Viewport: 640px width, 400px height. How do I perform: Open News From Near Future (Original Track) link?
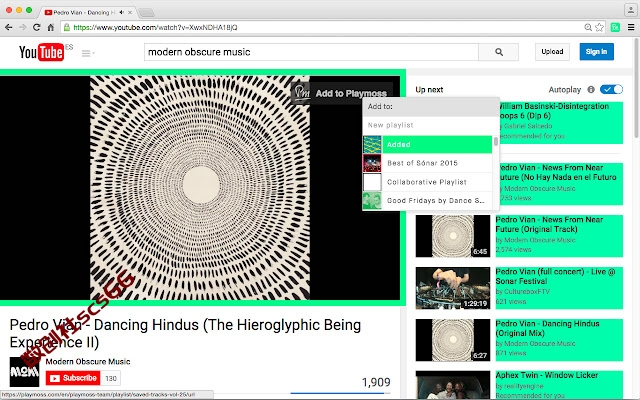(549, 224)
